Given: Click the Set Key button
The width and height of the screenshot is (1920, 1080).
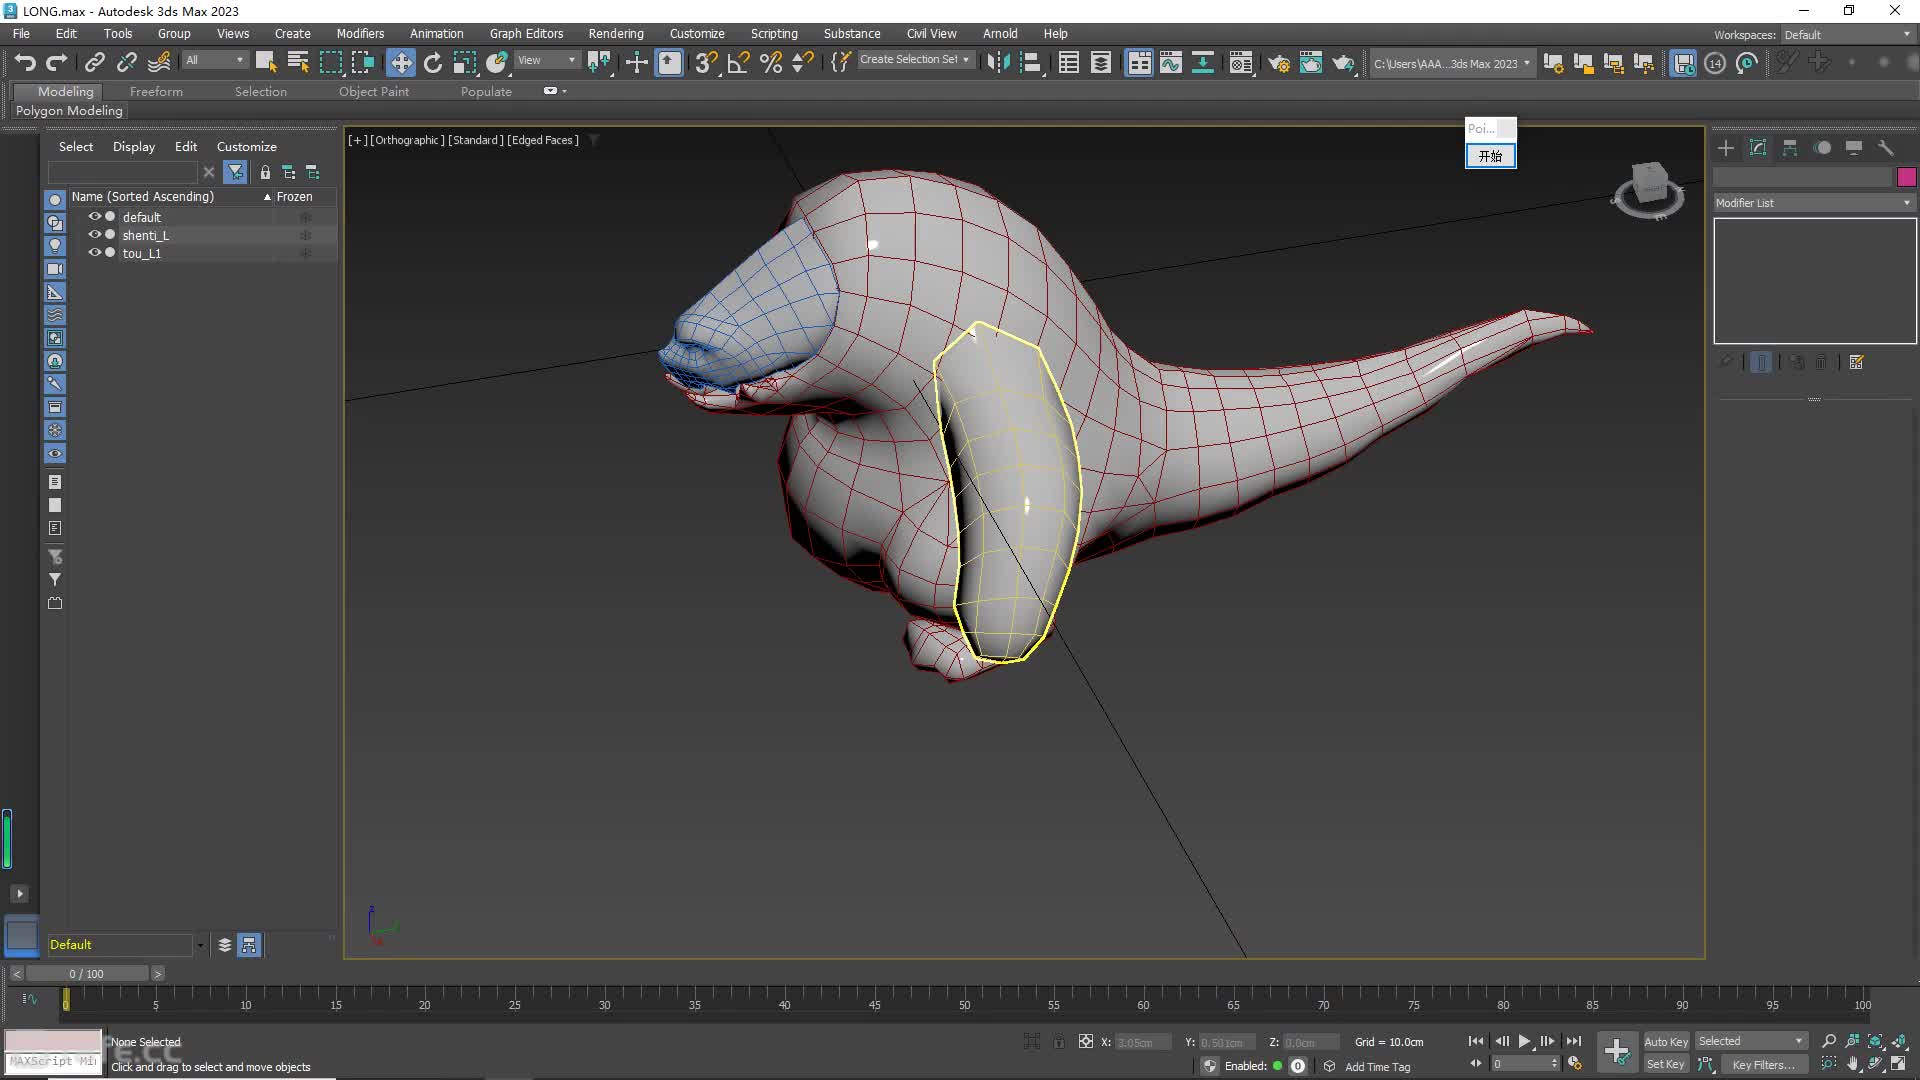Looking at the screenshot, I should point(1666,1064).
